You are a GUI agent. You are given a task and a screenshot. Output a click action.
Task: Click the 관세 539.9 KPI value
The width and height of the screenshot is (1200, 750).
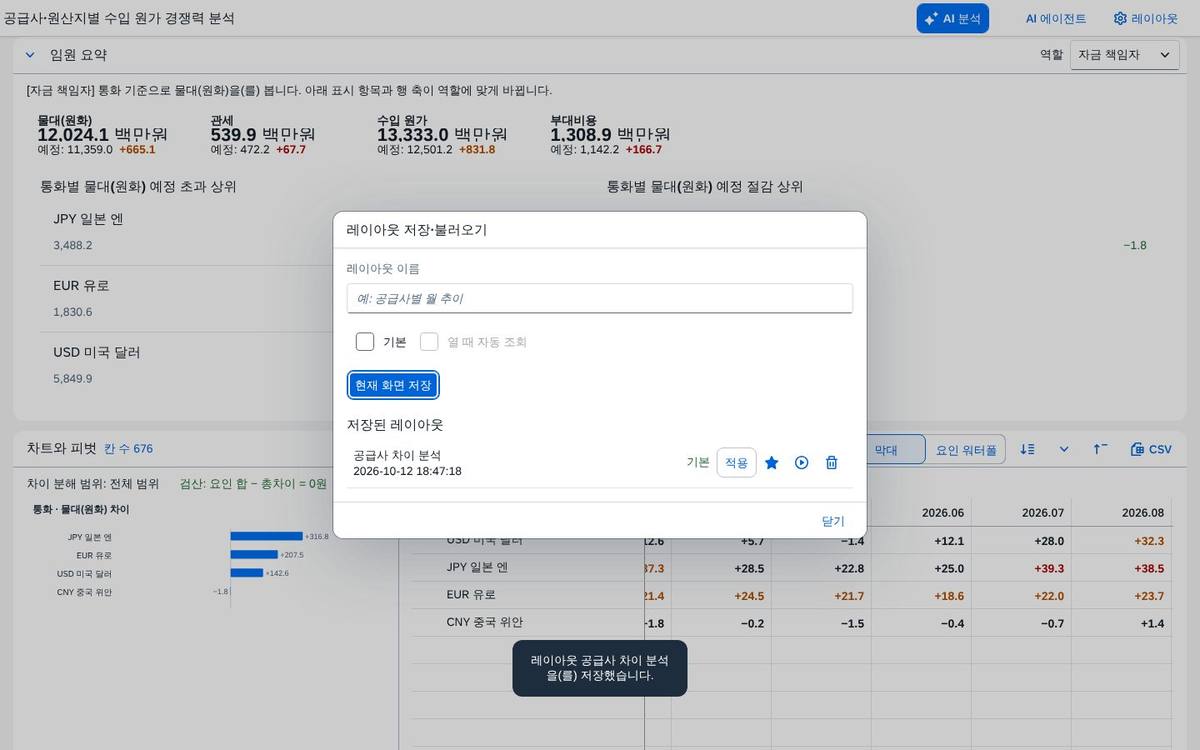tap(263, 134)
